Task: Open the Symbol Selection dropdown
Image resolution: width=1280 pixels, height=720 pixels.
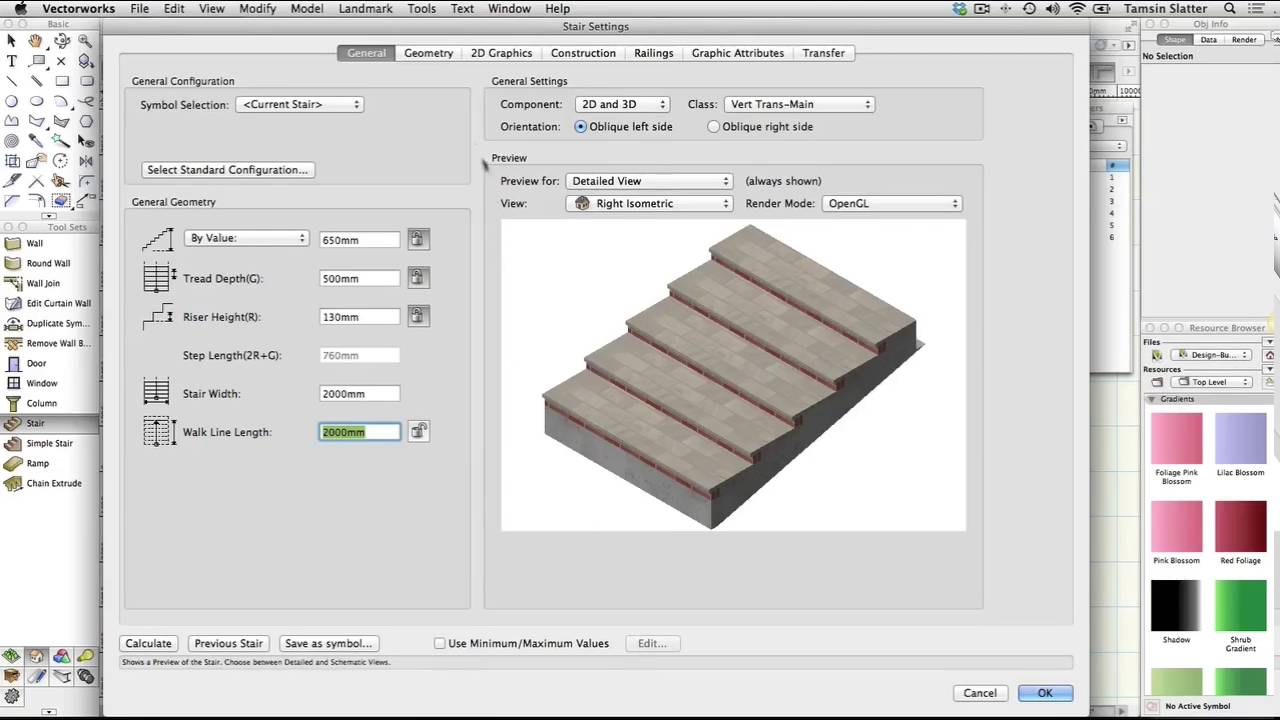Action: point(299,104)
